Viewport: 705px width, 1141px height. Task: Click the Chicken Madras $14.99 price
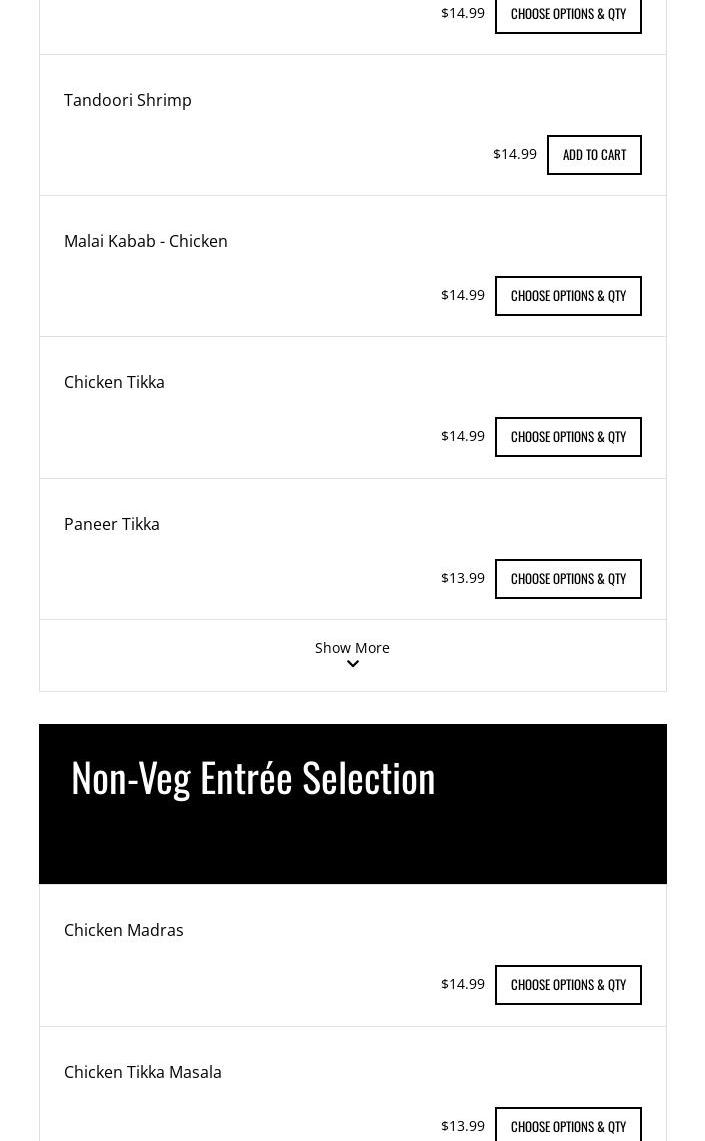click(x=463, y=984)
